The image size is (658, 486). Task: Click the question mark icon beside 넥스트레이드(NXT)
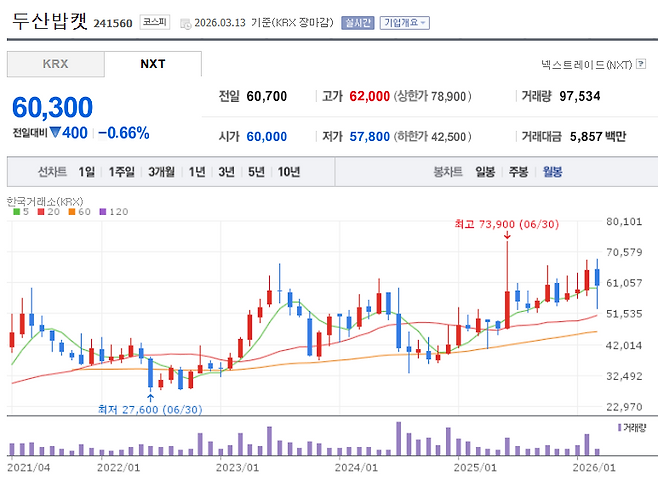[641, 64]
